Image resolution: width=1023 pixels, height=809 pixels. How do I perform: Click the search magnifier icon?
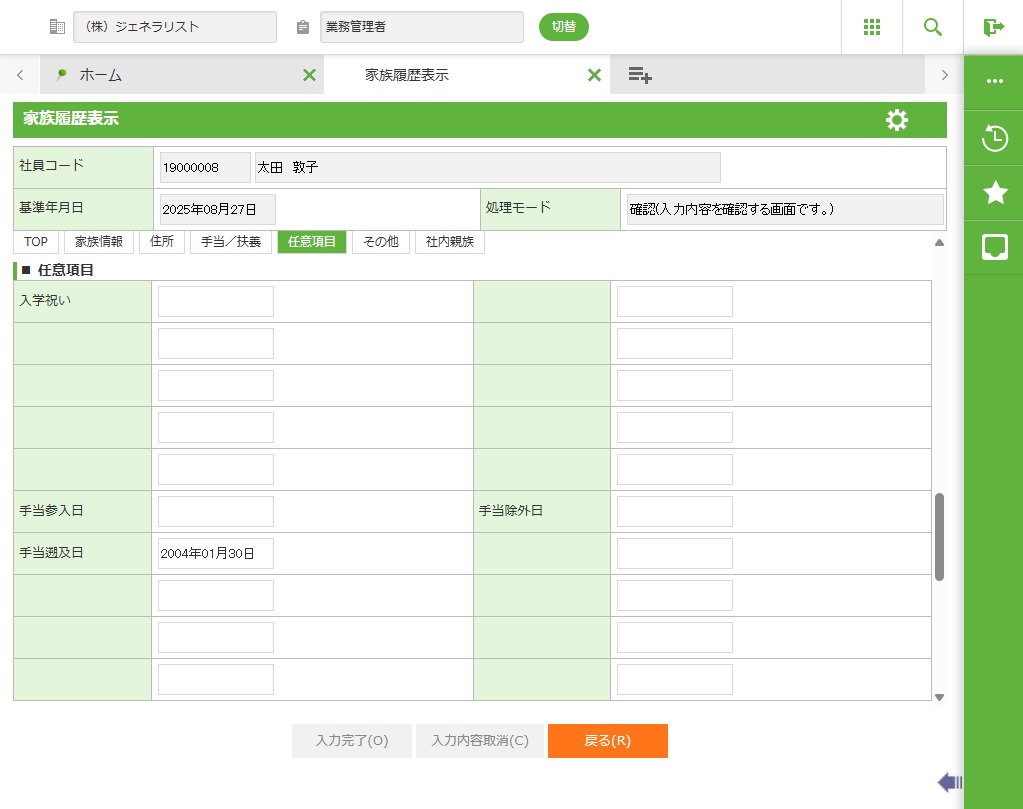[x=932, y=27]
